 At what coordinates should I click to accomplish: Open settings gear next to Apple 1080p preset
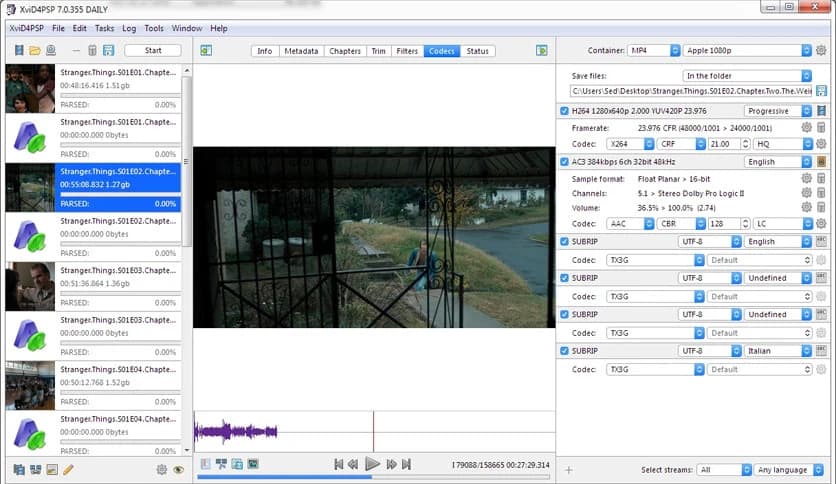pos(821,50)
